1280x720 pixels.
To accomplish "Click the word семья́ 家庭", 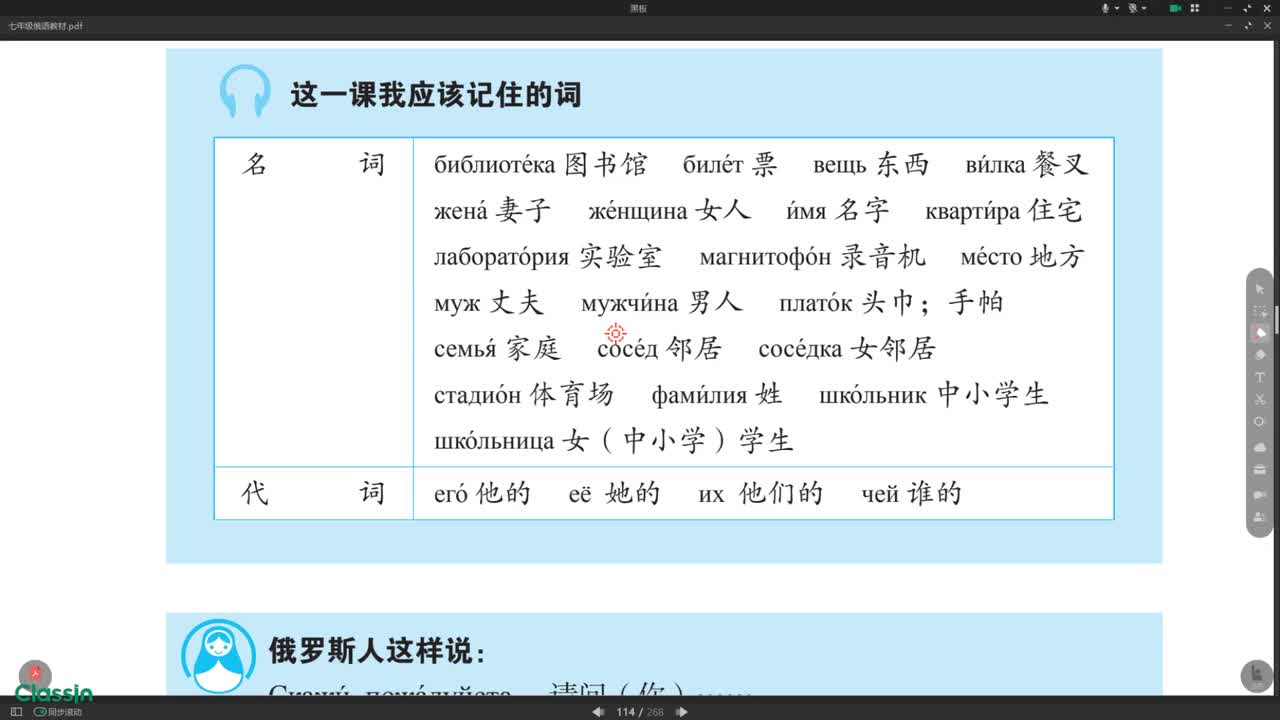I will (497, 348).
